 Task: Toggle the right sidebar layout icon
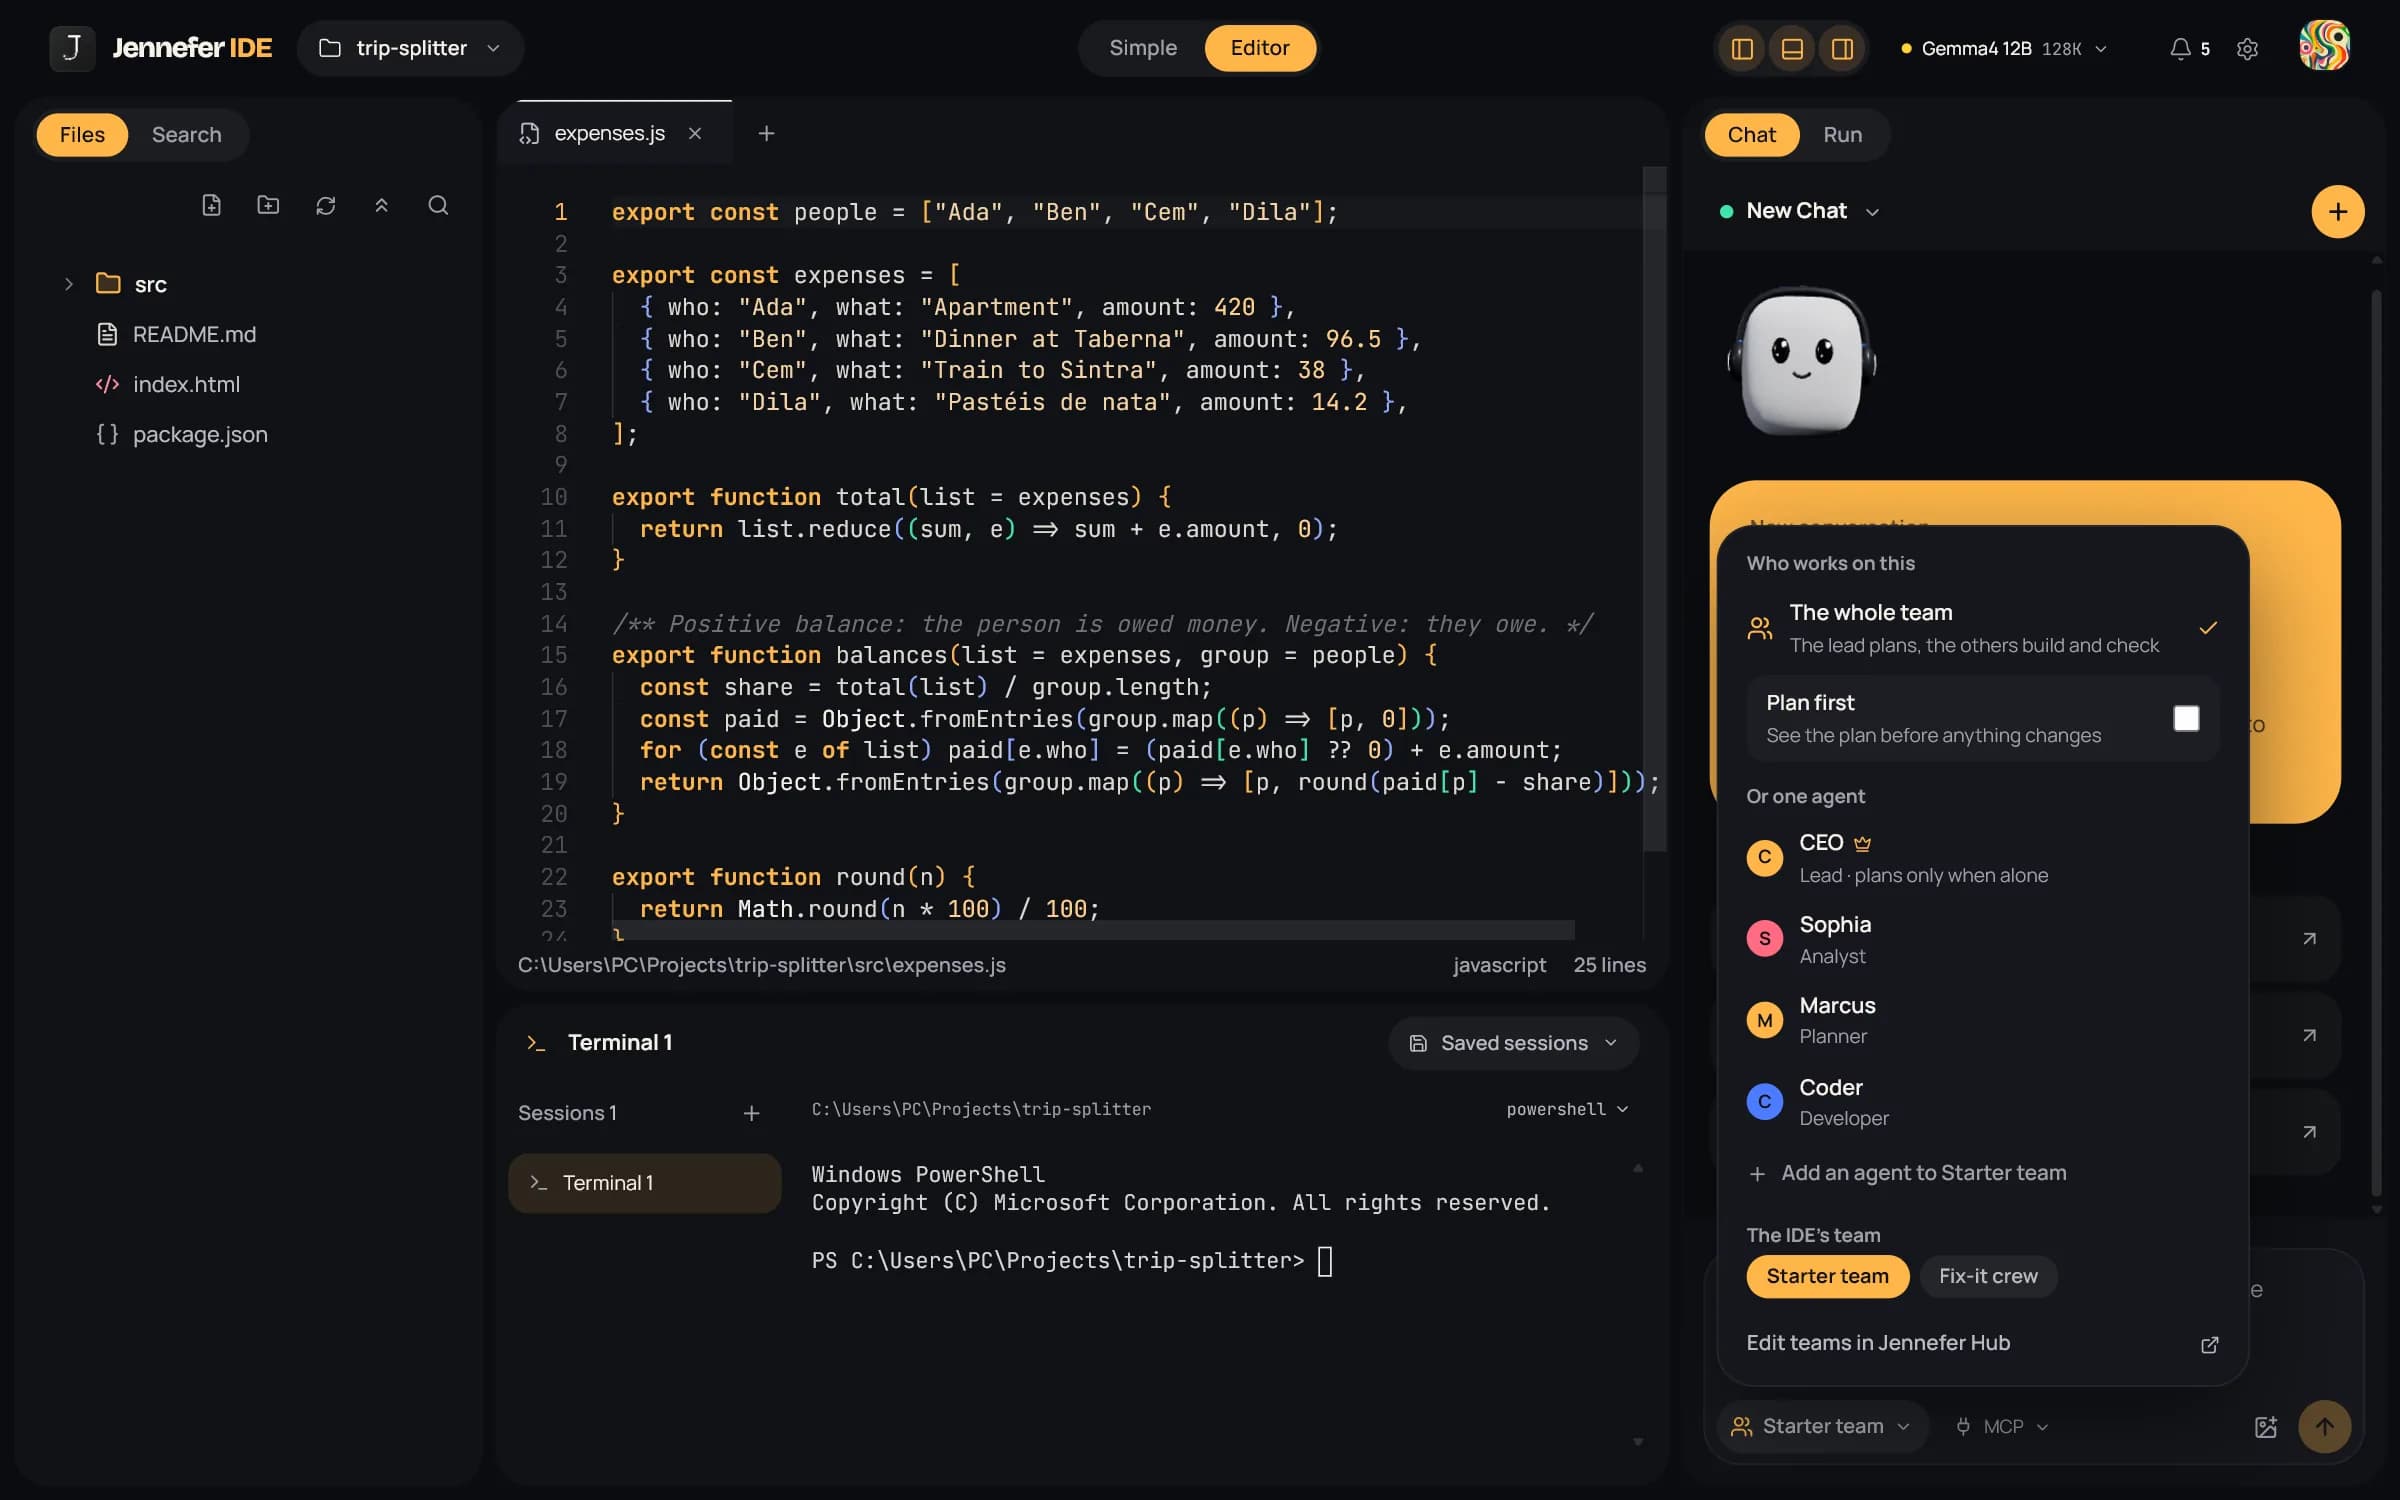(x=1842, y=48)
